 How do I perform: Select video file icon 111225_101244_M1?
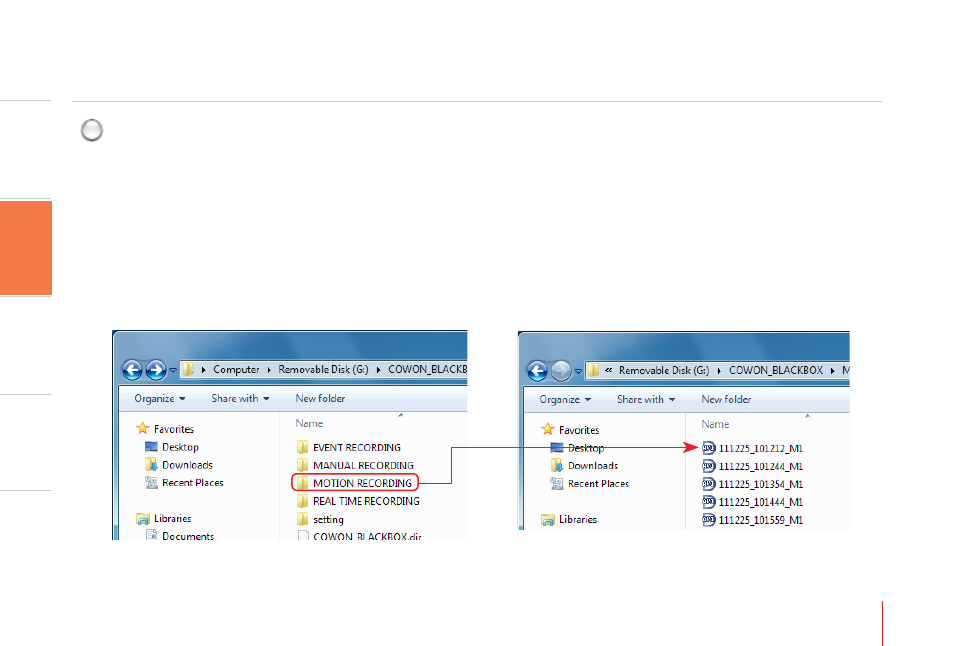pyautogui.click(x=708, y=466)
